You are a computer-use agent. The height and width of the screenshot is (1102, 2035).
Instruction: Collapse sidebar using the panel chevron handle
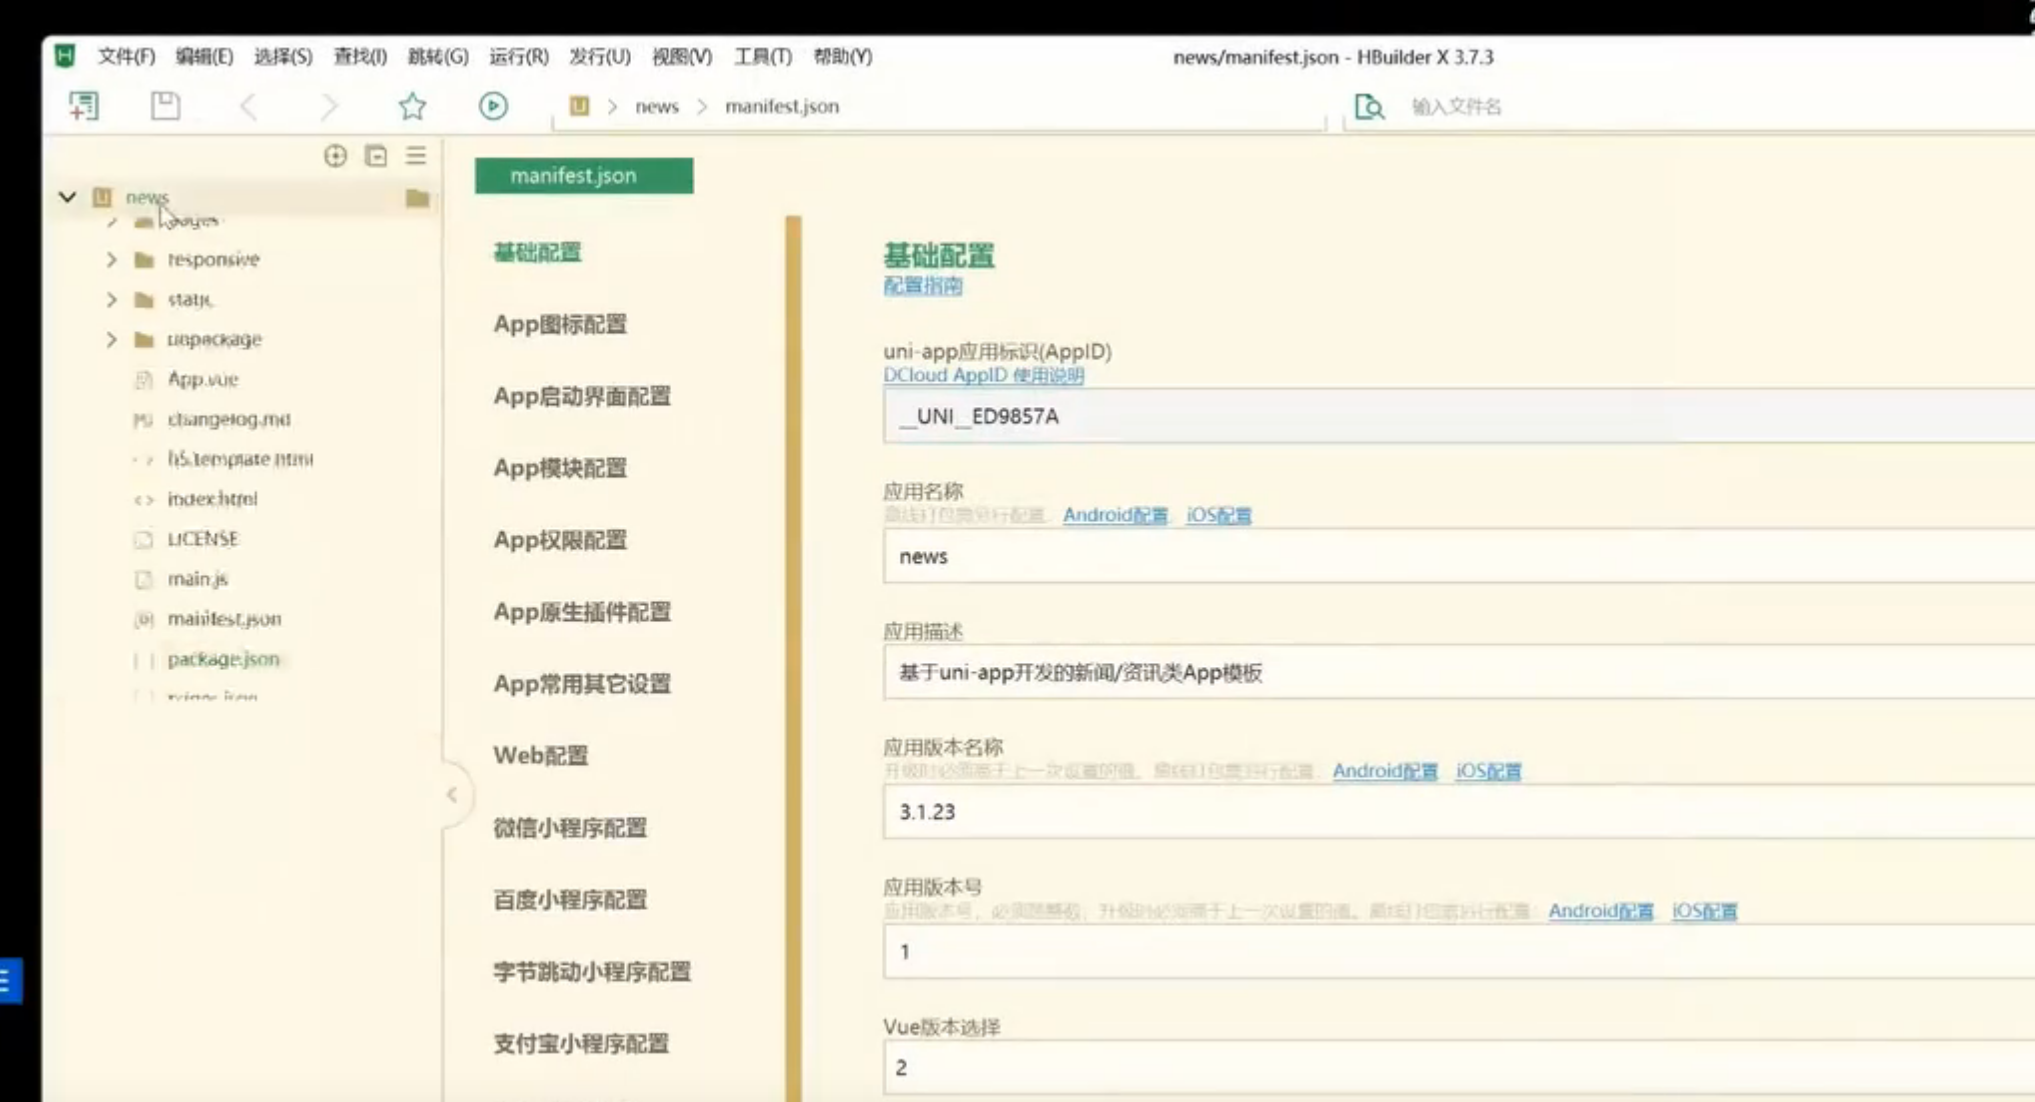pos(452,795)
